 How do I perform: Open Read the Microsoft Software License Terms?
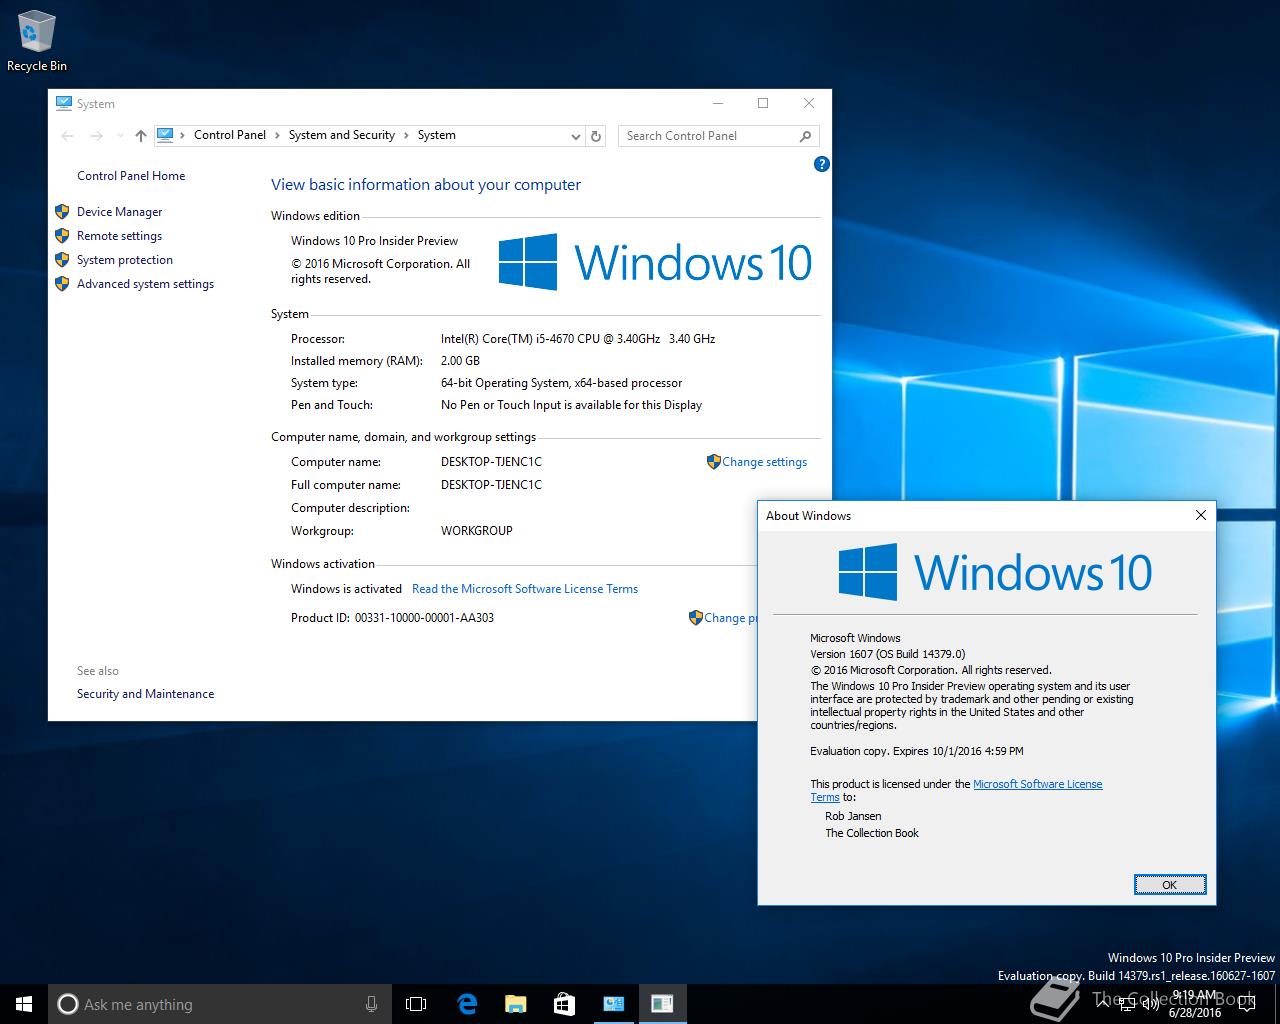tap(525, 589)
